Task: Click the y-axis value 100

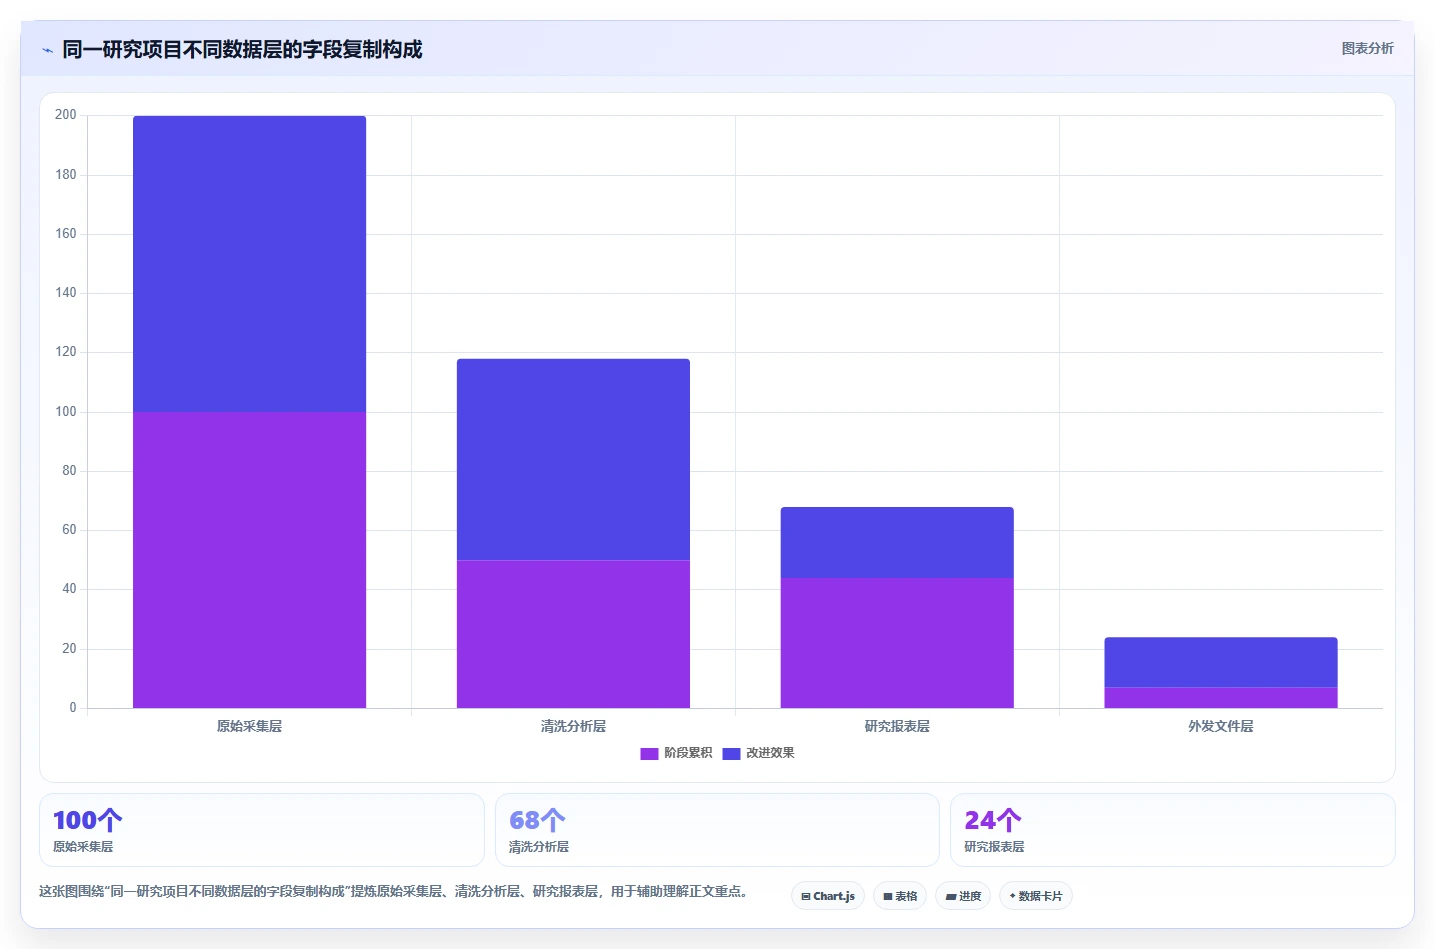Action: point(66,411)
